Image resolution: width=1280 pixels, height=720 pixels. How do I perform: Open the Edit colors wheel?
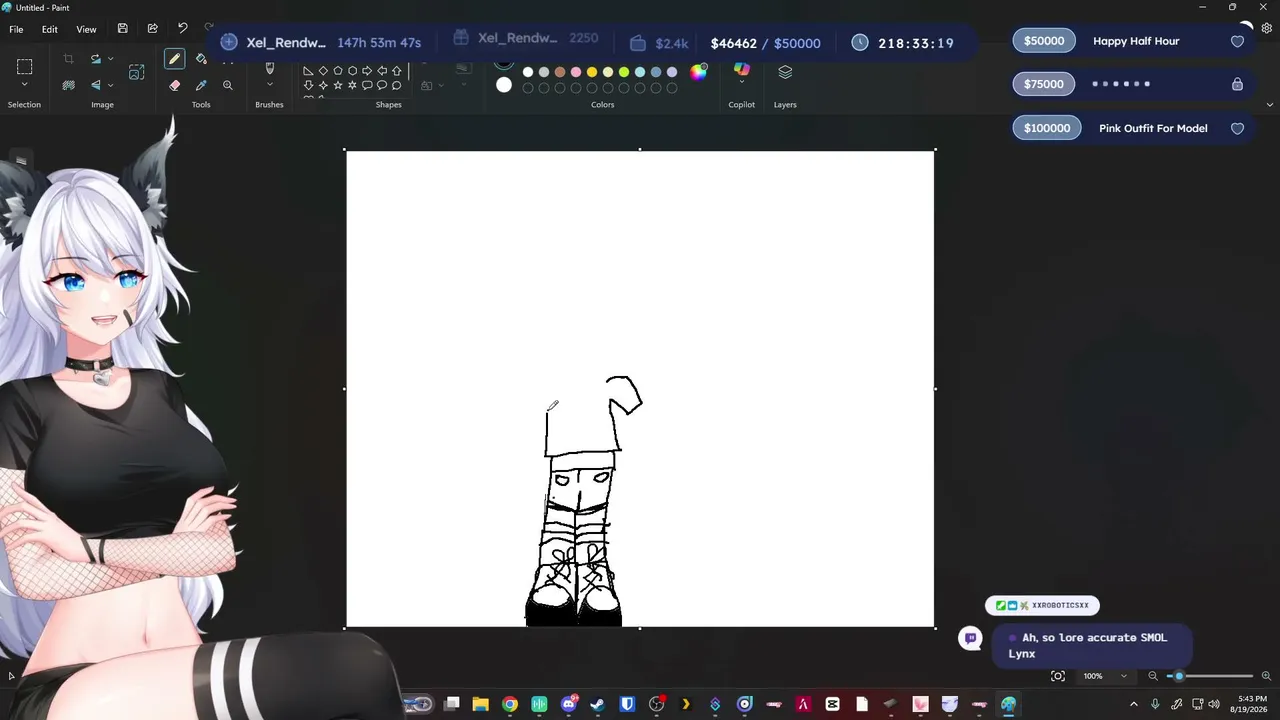click(699, 72)
